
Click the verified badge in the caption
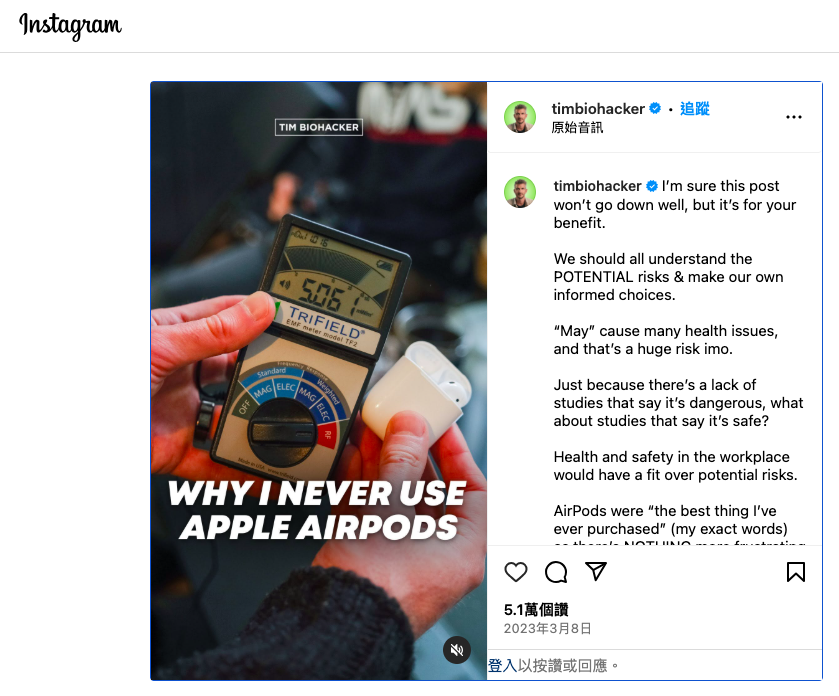click(651, 186)
